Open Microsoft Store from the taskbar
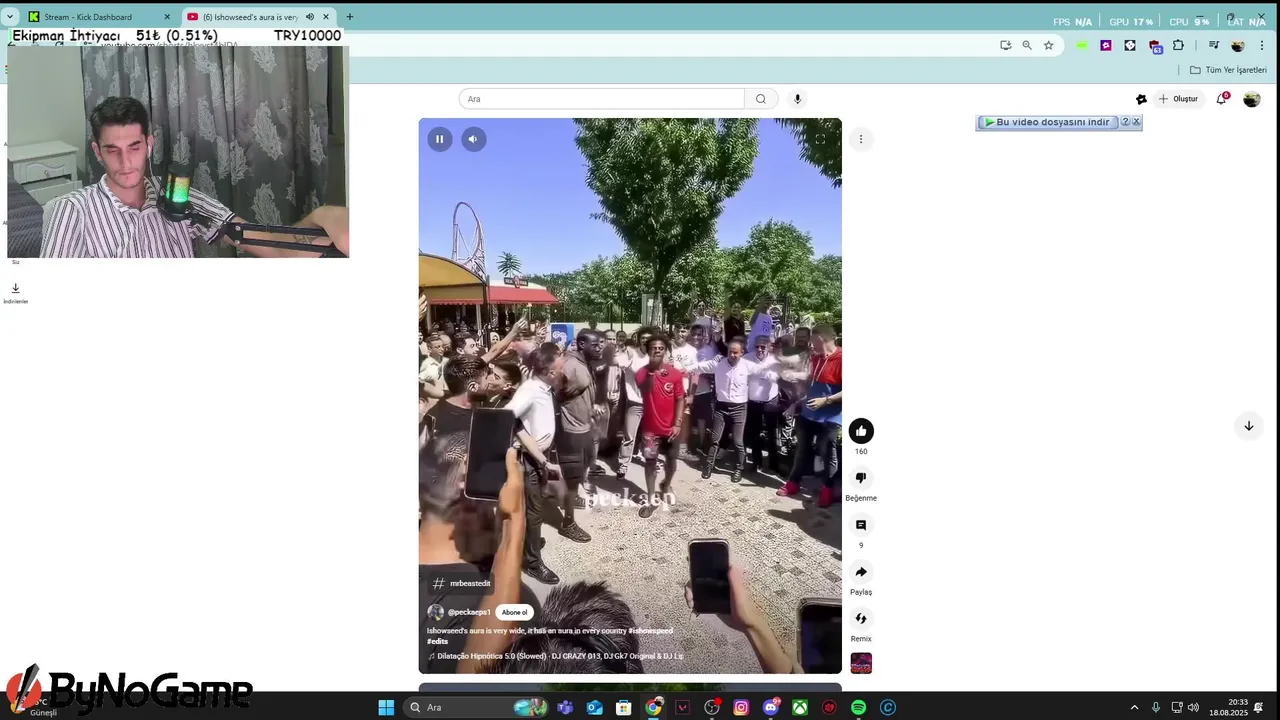The height and width of the screenshot is (720, 1280). pos(624,707)
